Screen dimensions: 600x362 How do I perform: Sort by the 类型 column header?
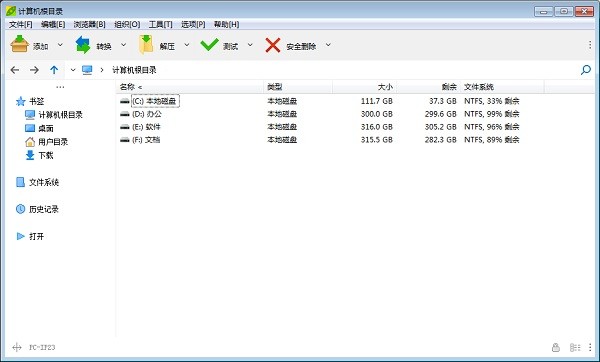point(298,87)
